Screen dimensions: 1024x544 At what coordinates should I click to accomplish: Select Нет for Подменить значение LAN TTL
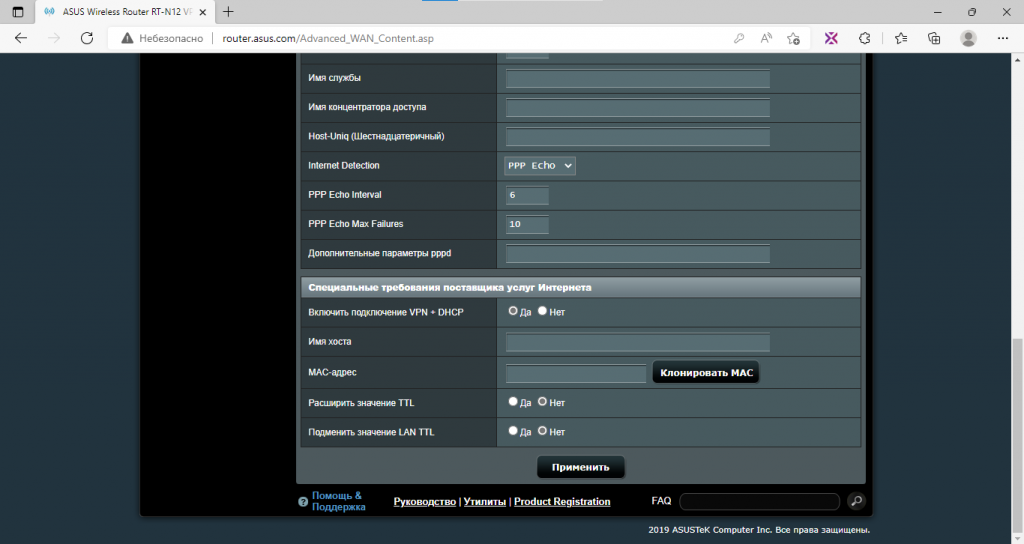[542, 431]
